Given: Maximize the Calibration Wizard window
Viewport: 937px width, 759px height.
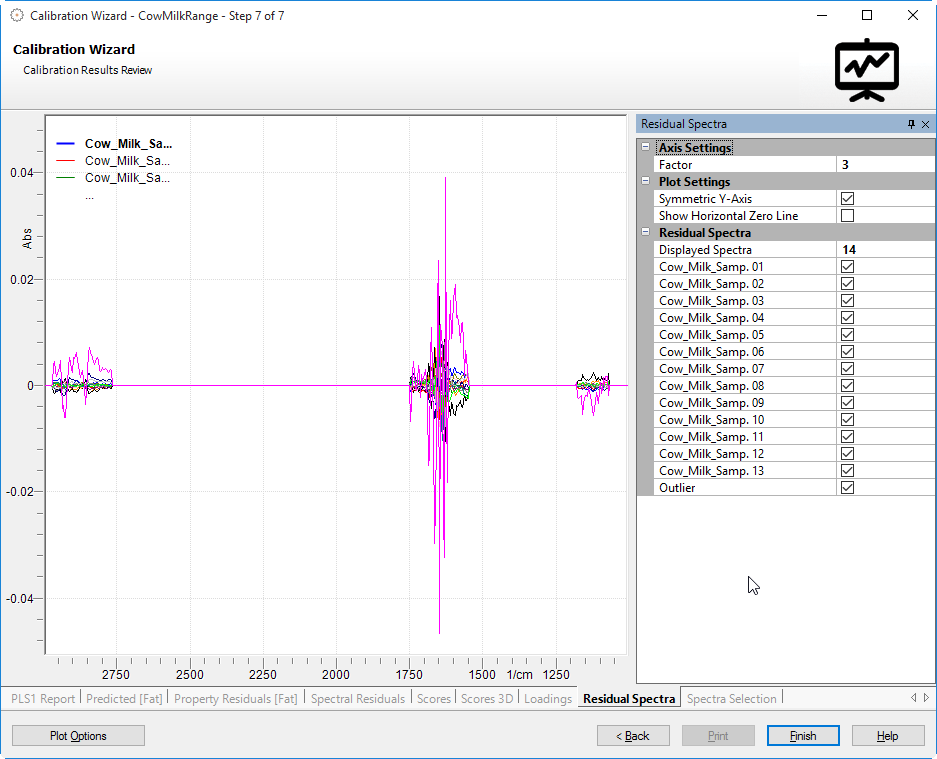Looking at the screenshot, I should tap(867, 15).
